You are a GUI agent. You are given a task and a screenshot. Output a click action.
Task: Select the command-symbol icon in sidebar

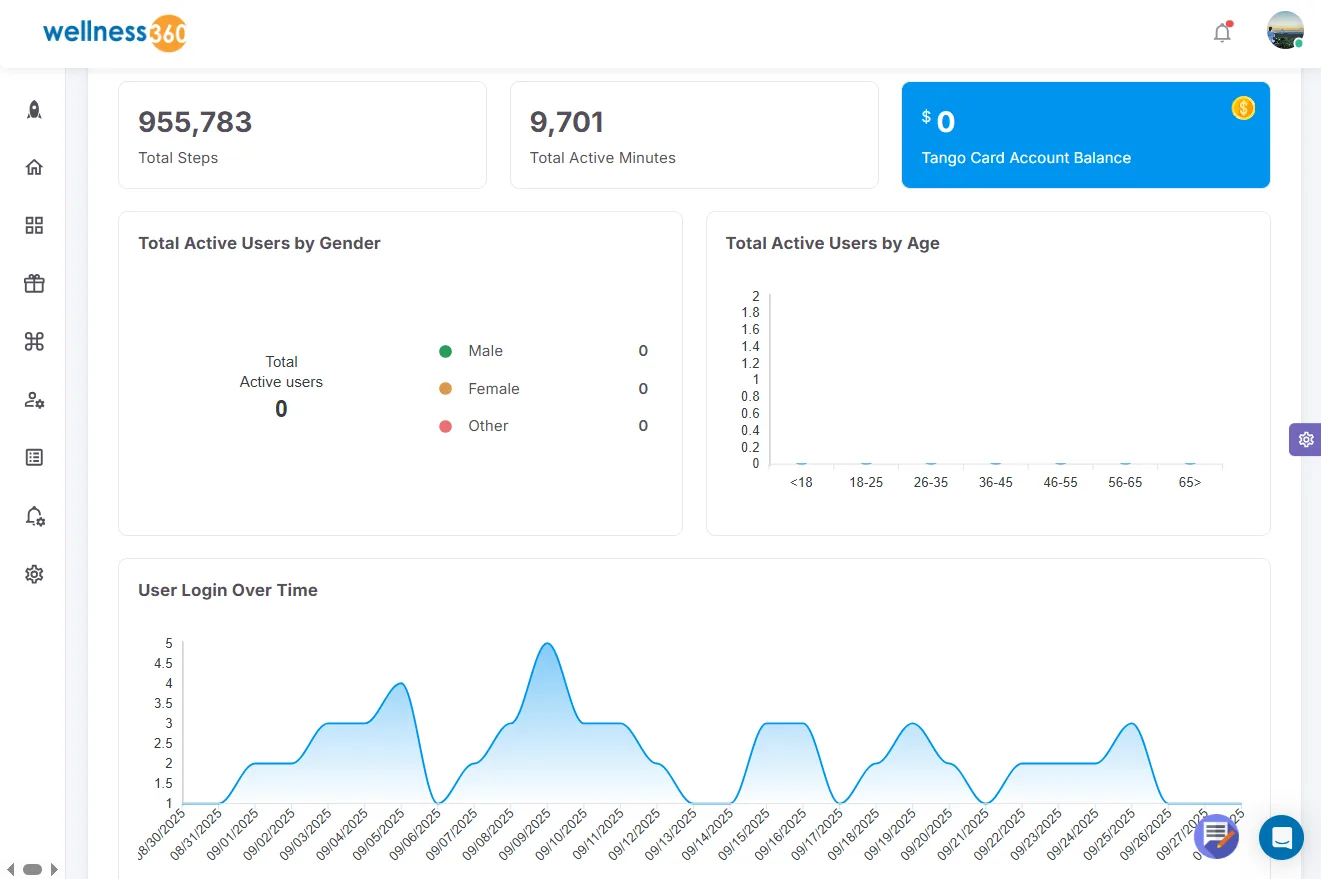(x=34, y=342)
